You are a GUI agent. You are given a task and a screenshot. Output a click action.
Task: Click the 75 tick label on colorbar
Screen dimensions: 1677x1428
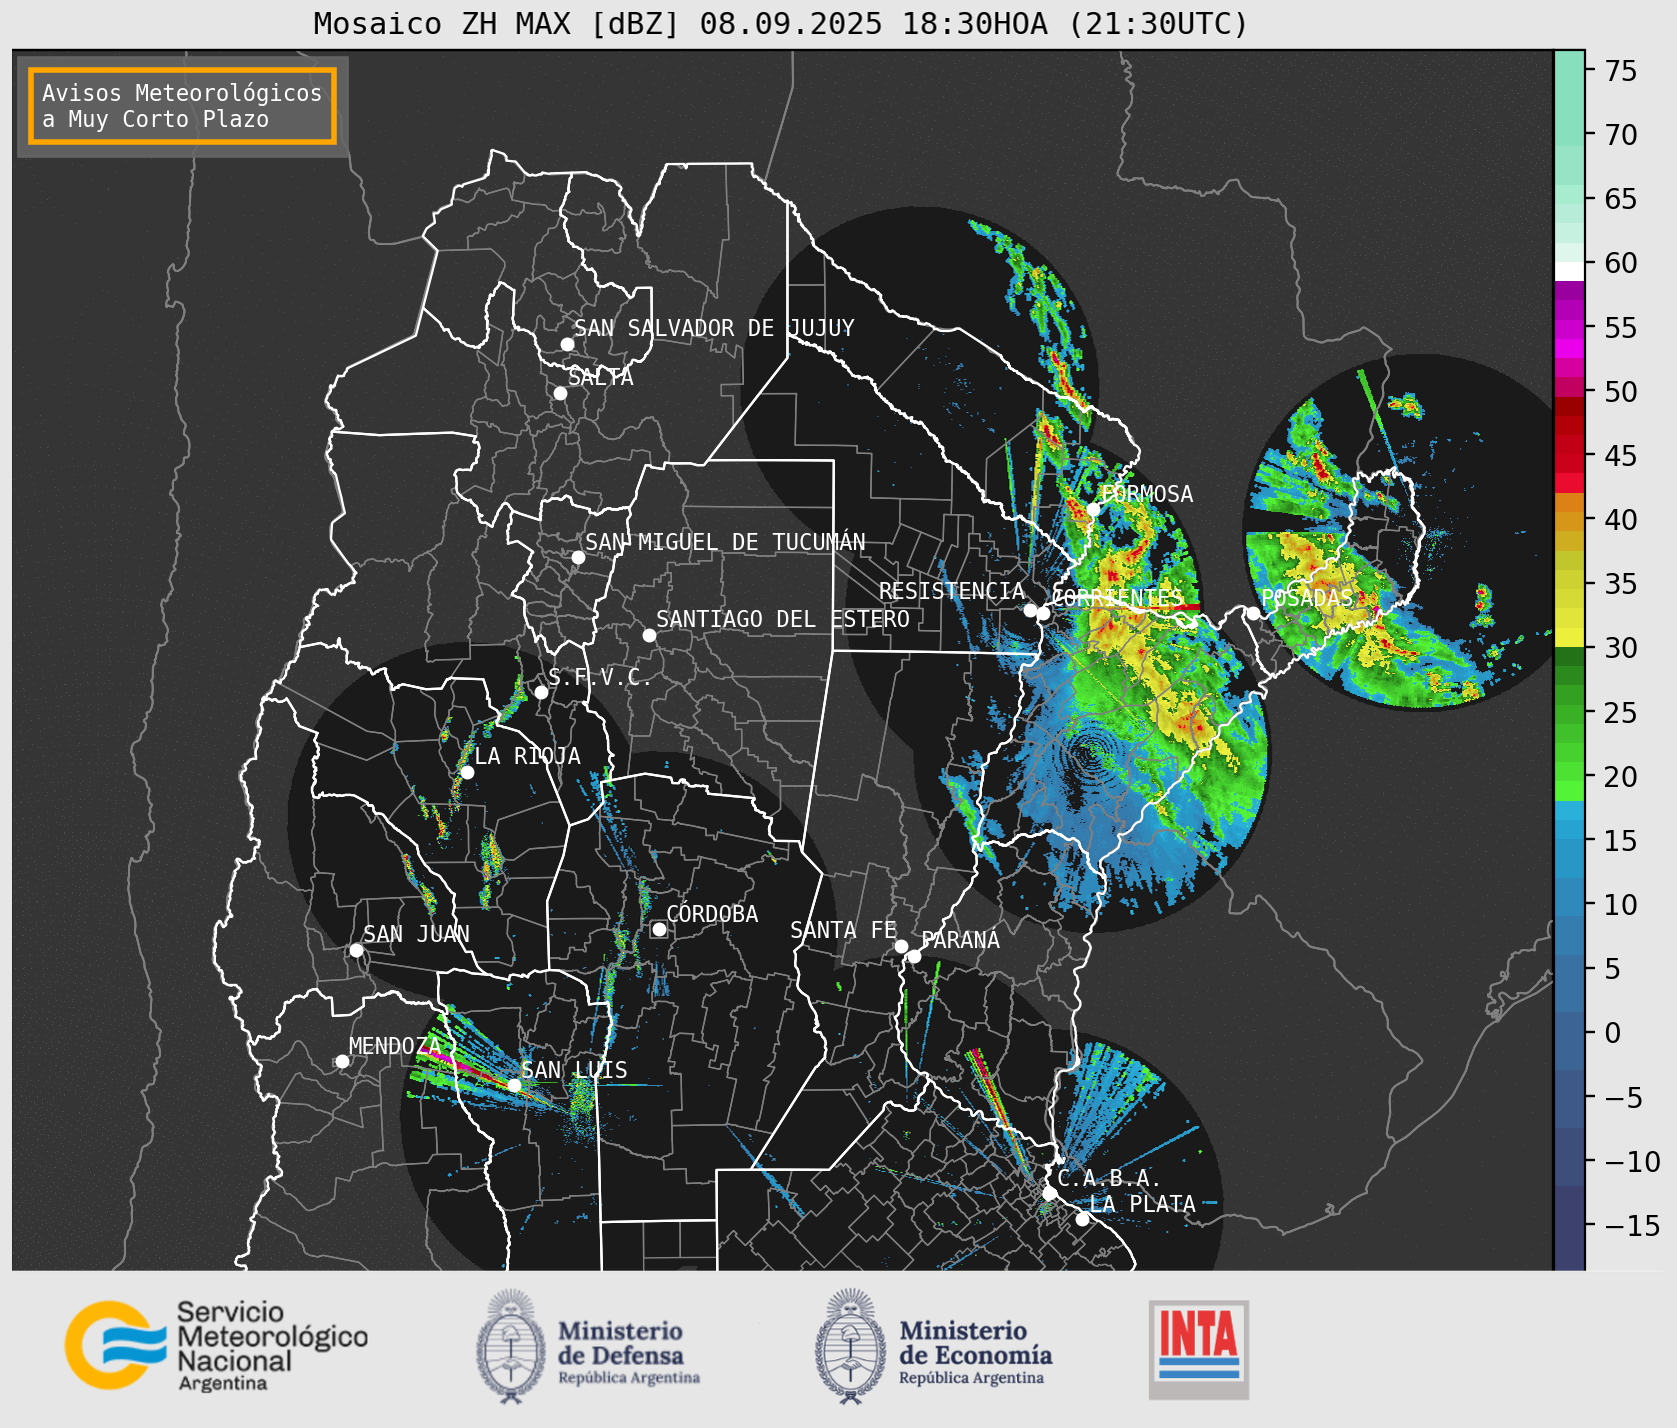1621,71
